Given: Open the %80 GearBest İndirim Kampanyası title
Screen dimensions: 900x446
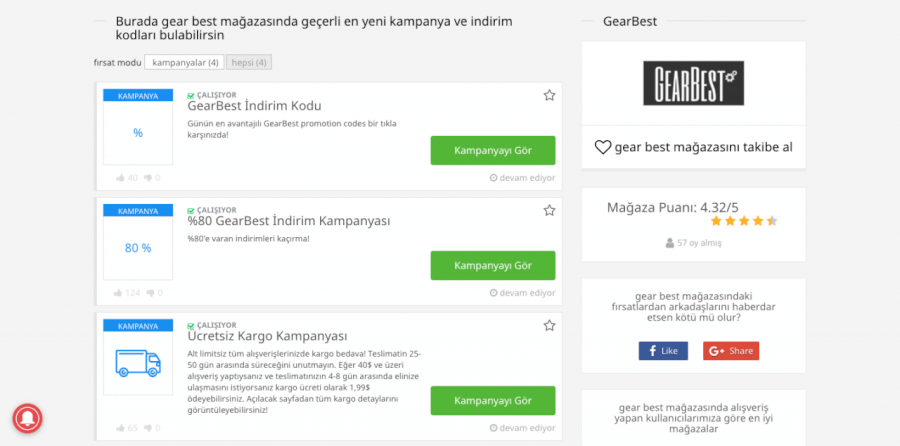Looking at the screenshot, I should coord(289,221).
